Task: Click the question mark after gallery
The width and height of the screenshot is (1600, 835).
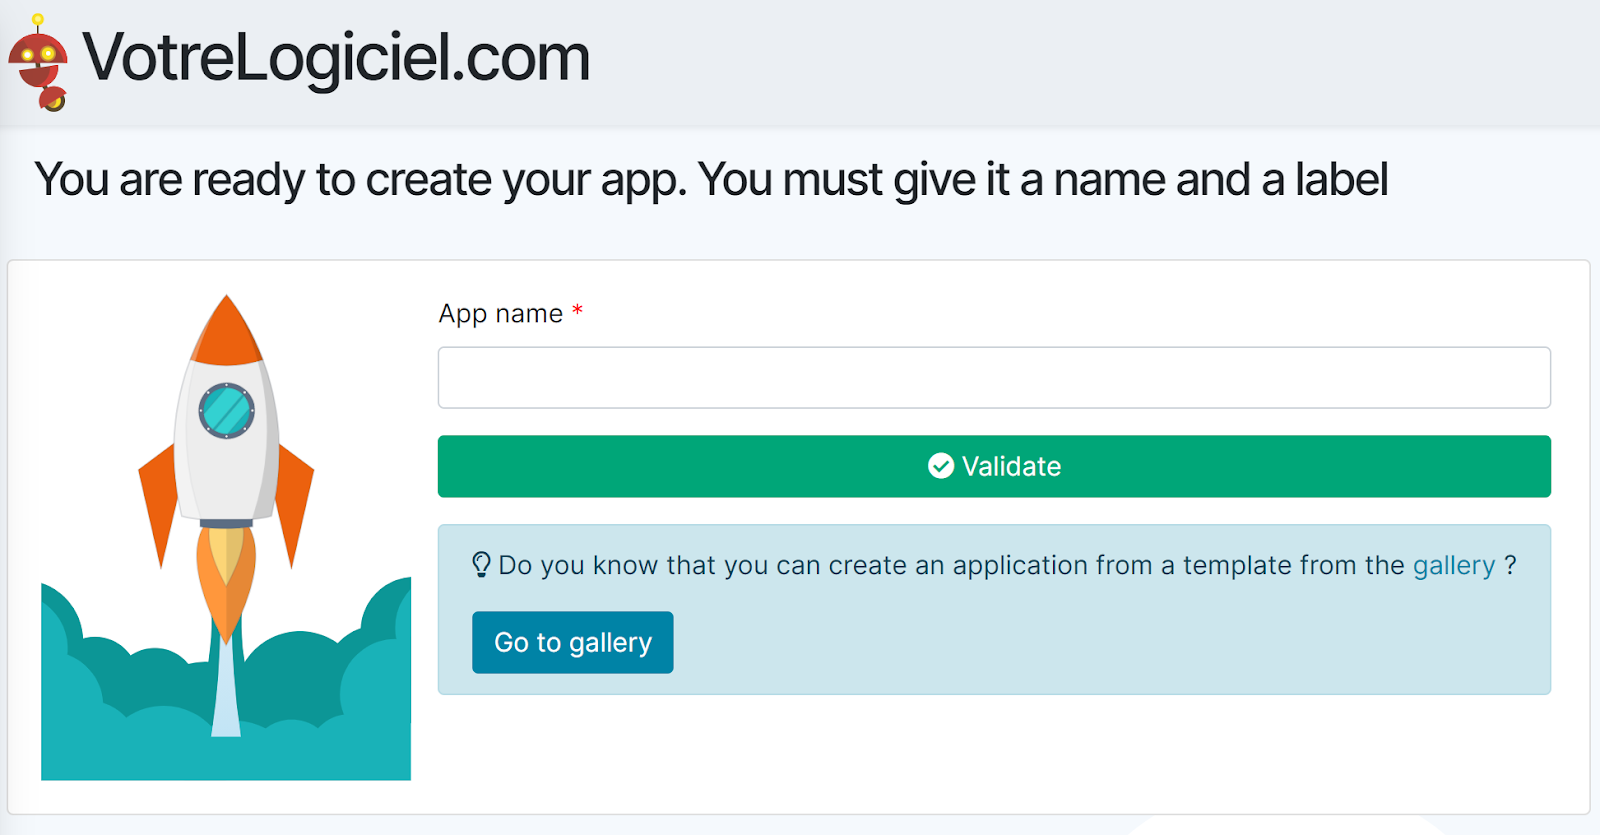Action: pos(1510,565)
